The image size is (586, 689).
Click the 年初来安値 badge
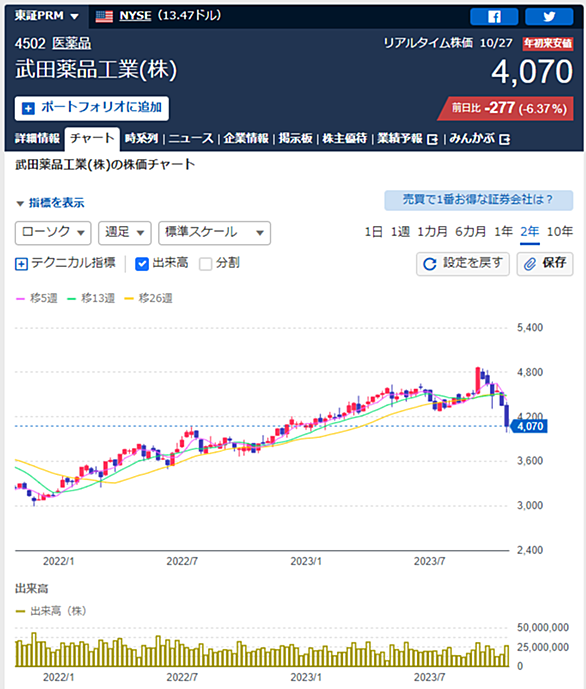(x=548, y=43)
